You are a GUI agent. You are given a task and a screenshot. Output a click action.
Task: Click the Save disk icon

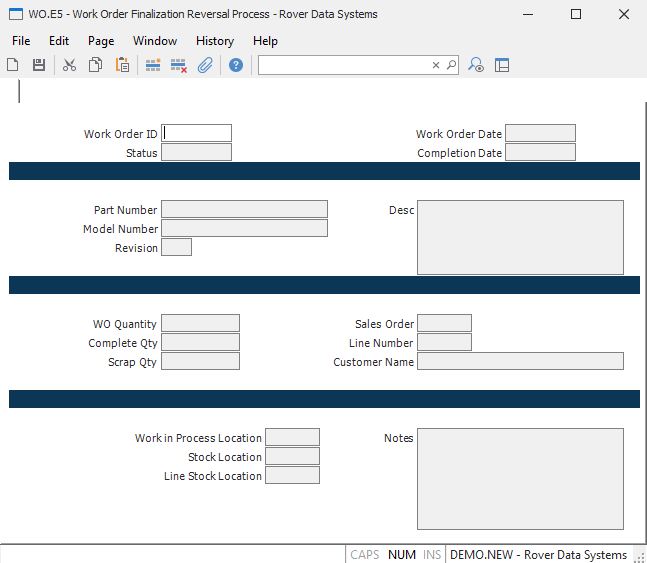point(39,65)
